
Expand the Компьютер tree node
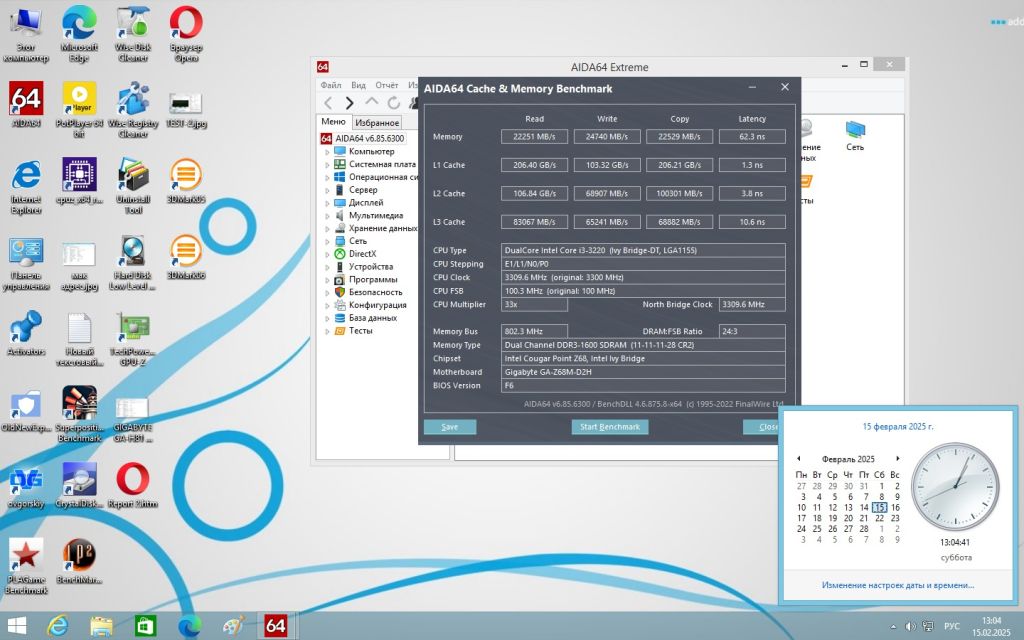coord(328,152)
